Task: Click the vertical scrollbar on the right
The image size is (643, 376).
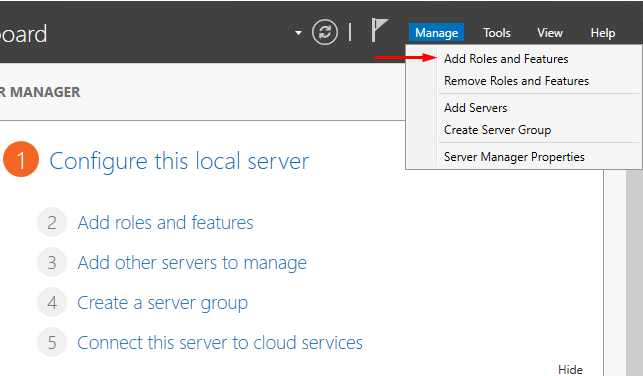Action: (634, 273)
